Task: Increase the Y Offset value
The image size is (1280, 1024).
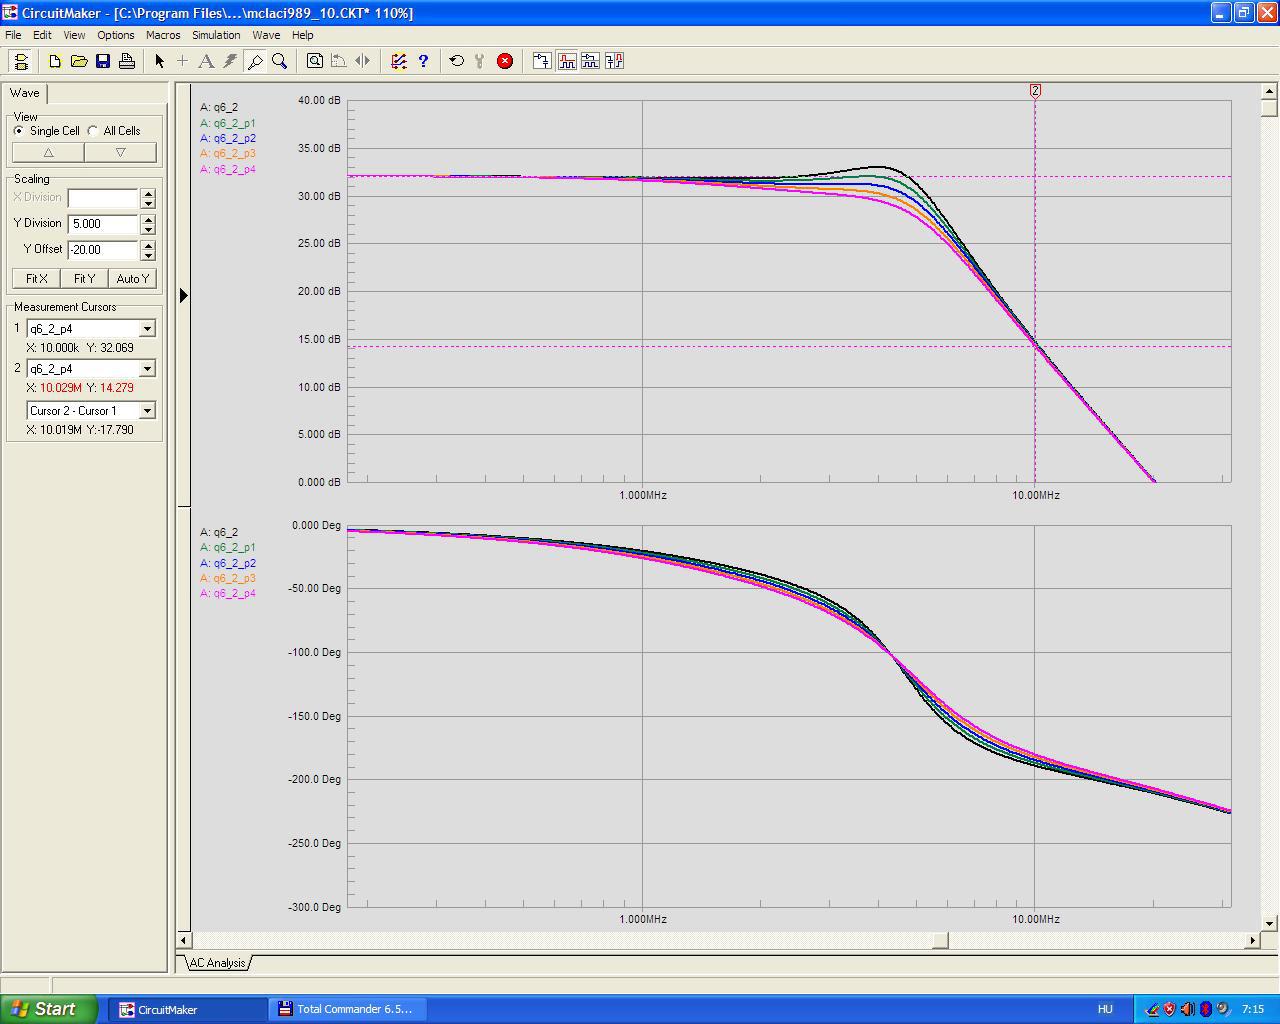Action: (148, 245)
